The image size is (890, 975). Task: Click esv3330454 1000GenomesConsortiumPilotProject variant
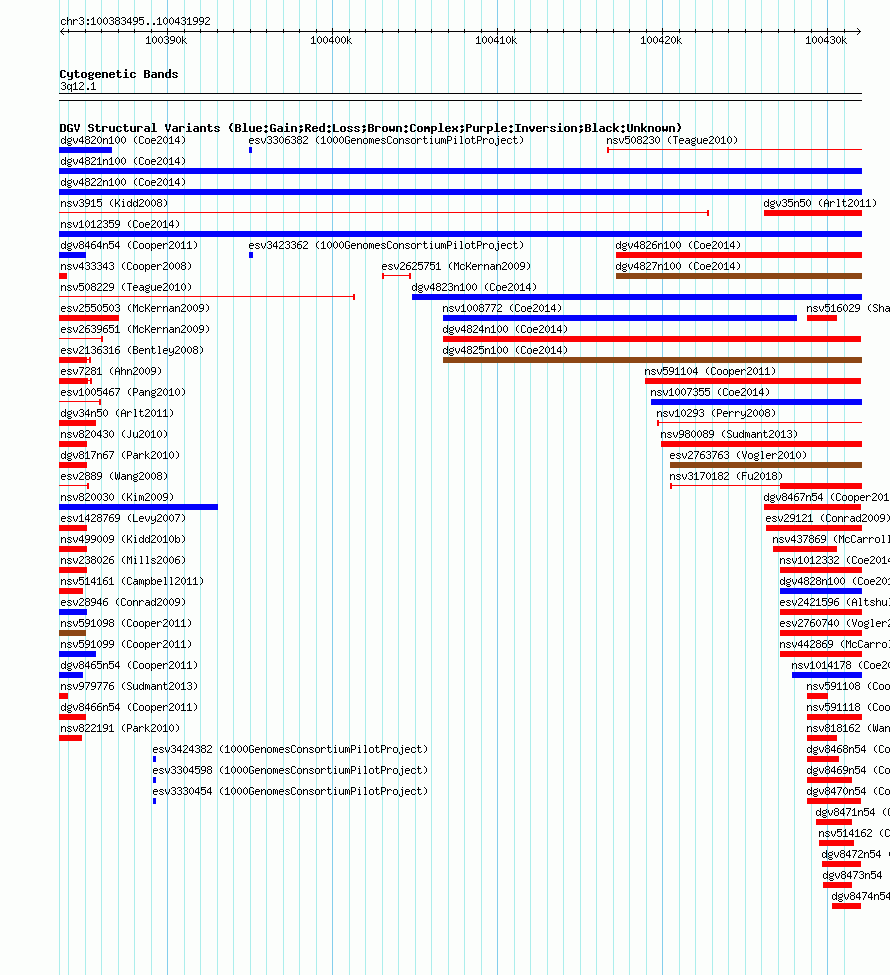[x=290, y=792]
